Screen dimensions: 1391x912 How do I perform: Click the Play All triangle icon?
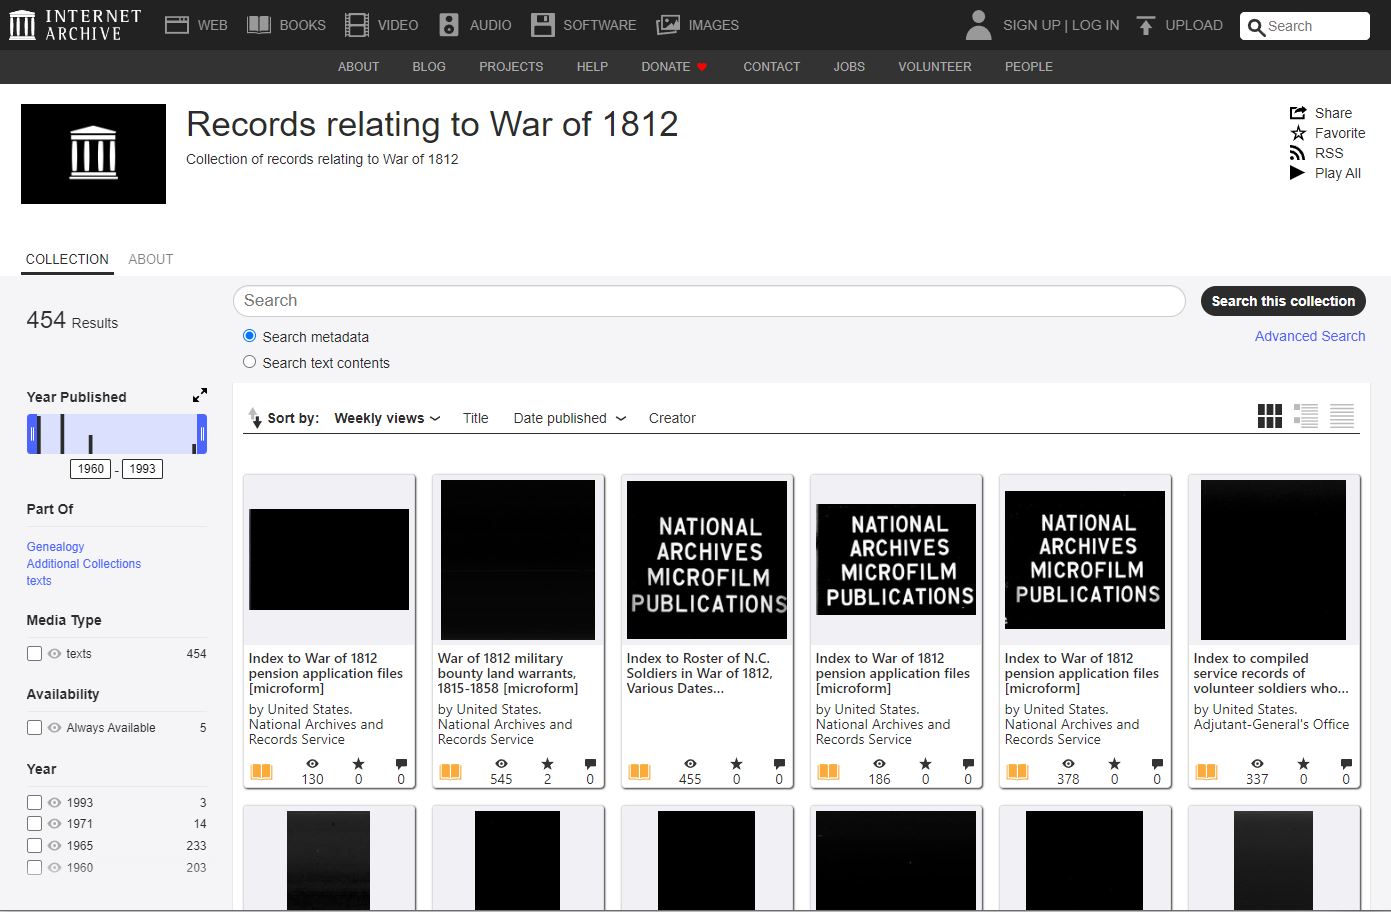point(1297,173)
